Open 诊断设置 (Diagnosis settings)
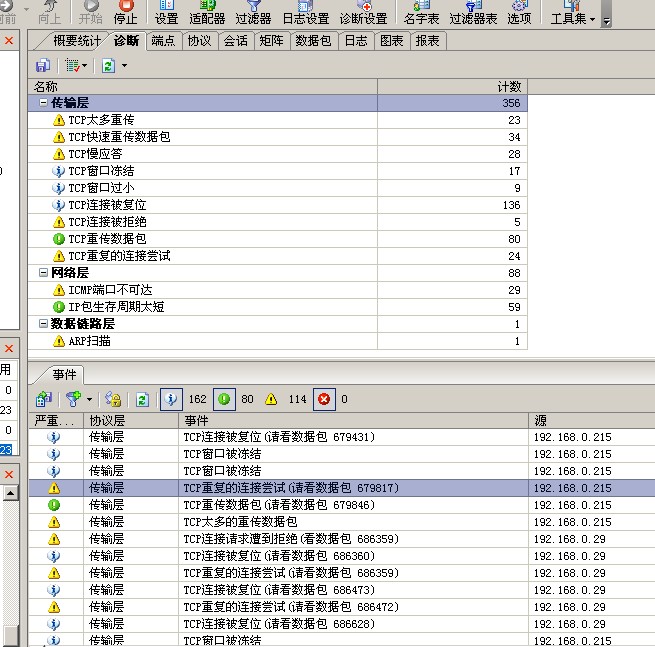Image resolution: width=655 pixels, height=647 pixels. pos(363,13)
